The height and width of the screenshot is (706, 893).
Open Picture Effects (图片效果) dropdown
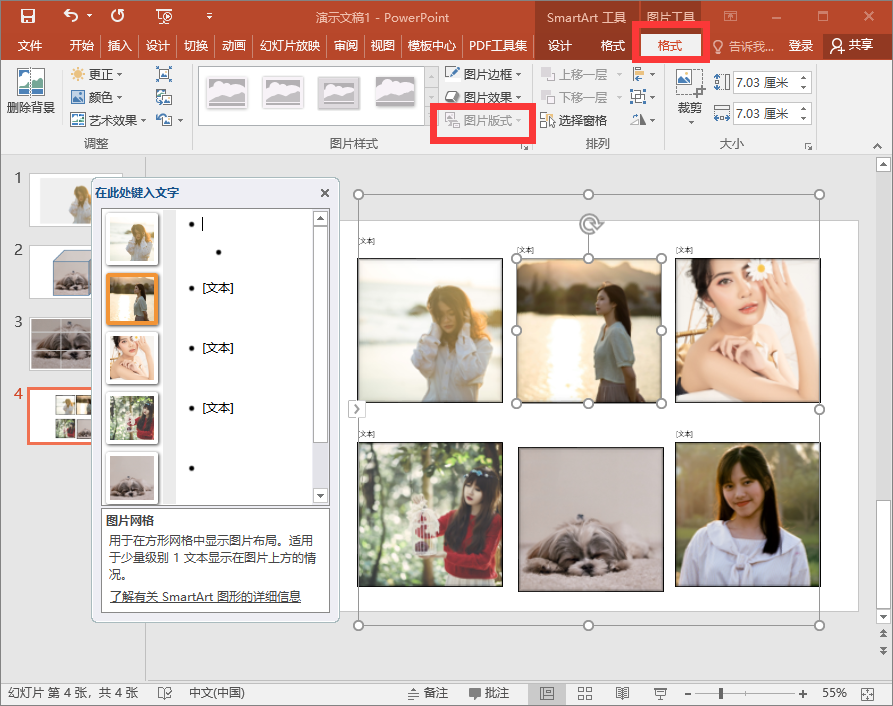pos(484,97)
